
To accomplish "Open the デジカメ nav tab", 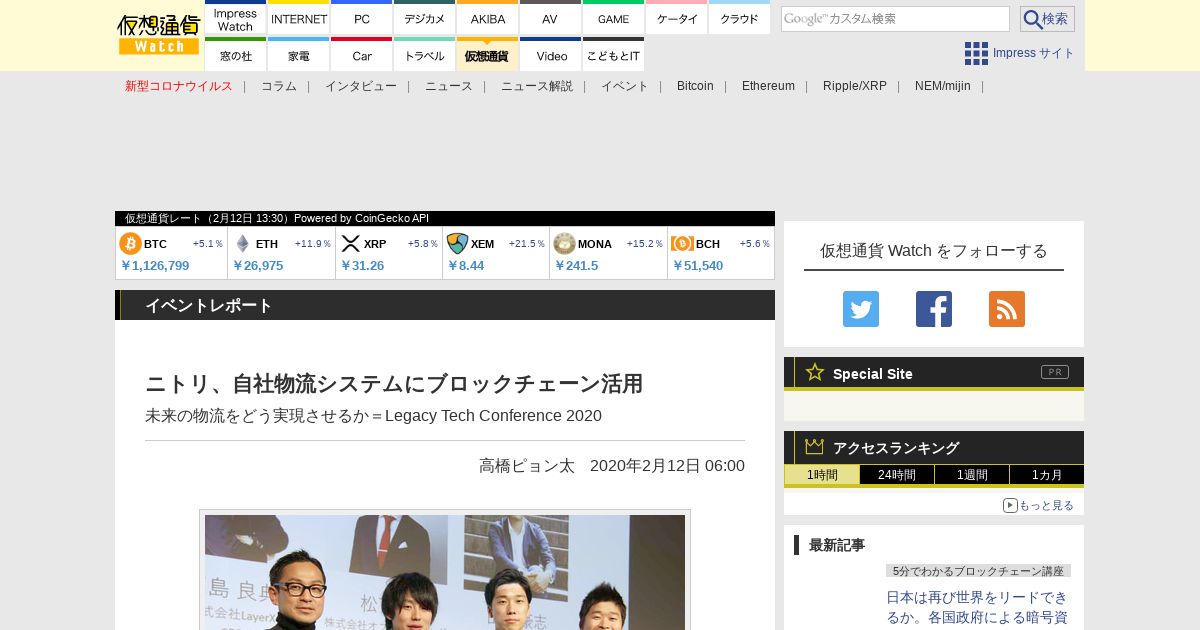I will click(424, 19).
